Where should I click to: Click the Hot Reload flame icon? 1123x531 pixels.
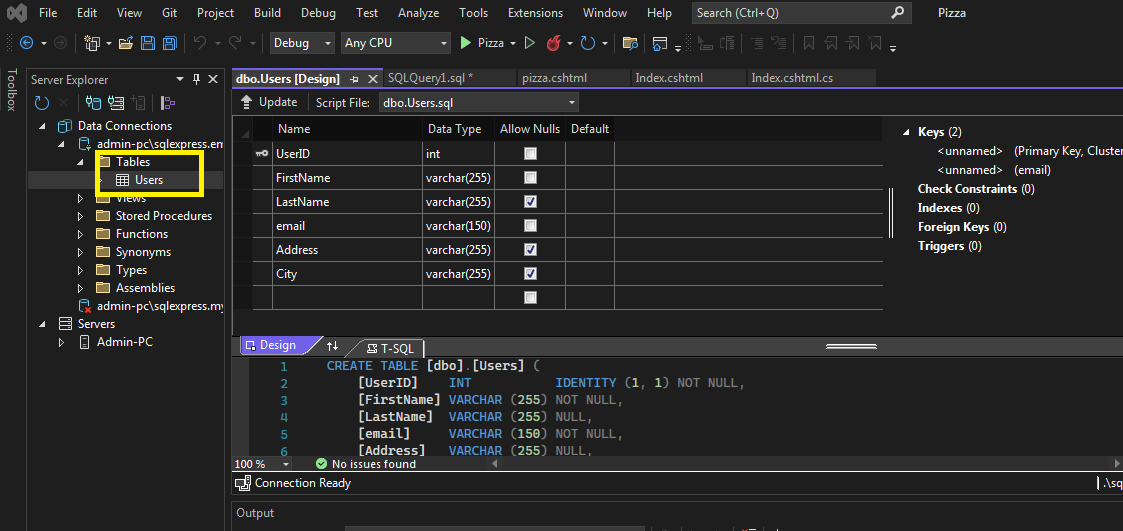point(554,43)
